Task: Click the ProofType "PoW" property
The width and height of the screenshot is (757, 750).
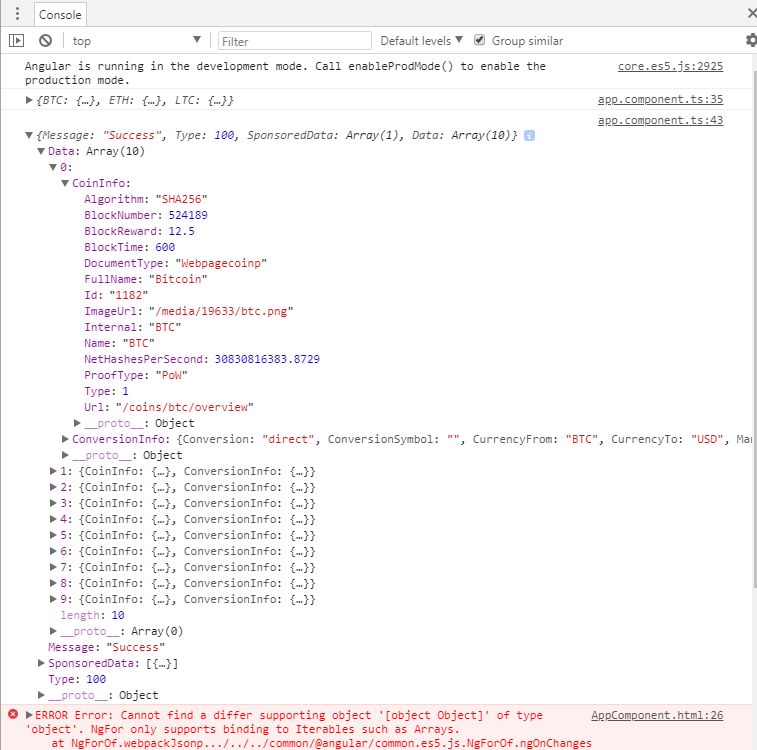Action: (x=136, y=375)
